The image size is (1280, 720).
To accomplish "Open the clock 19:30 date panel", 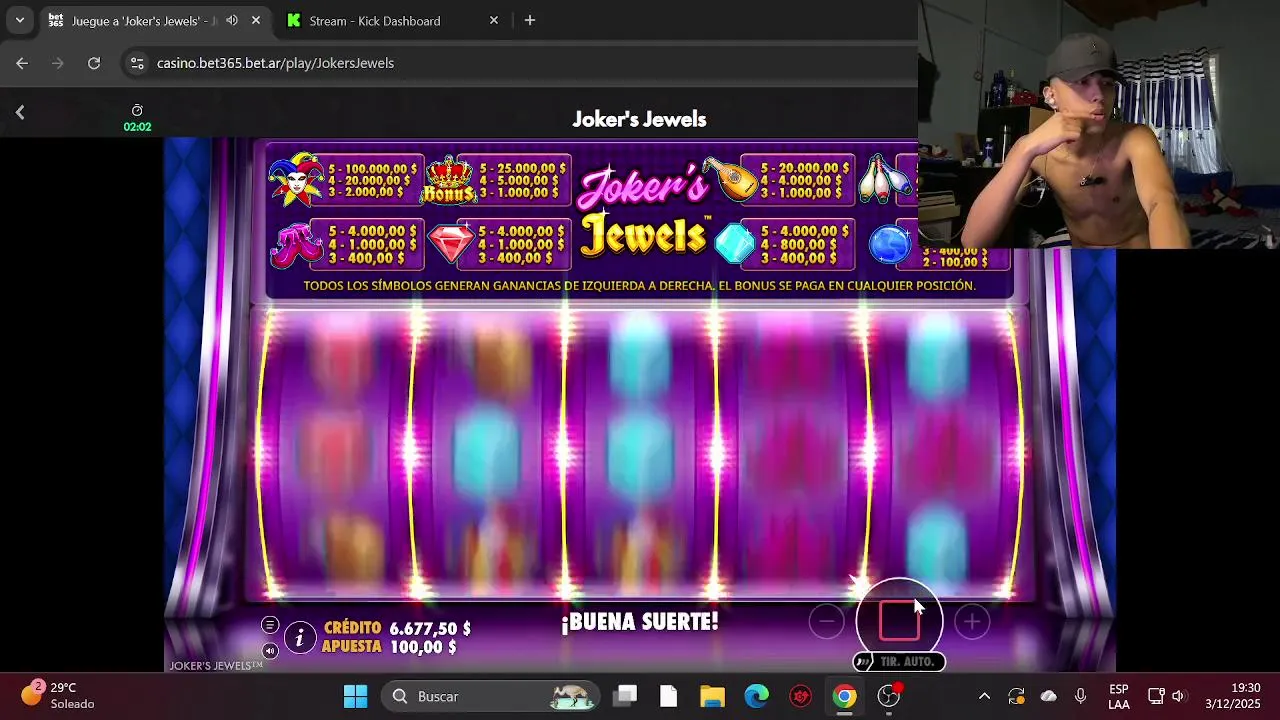I will point(1233,696).
